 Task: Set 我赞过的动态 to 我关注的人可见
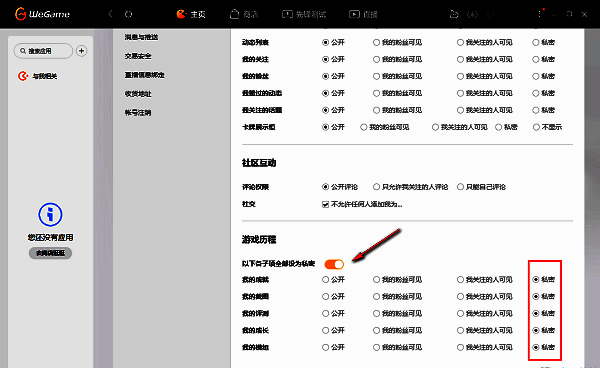tap(460, 93)
